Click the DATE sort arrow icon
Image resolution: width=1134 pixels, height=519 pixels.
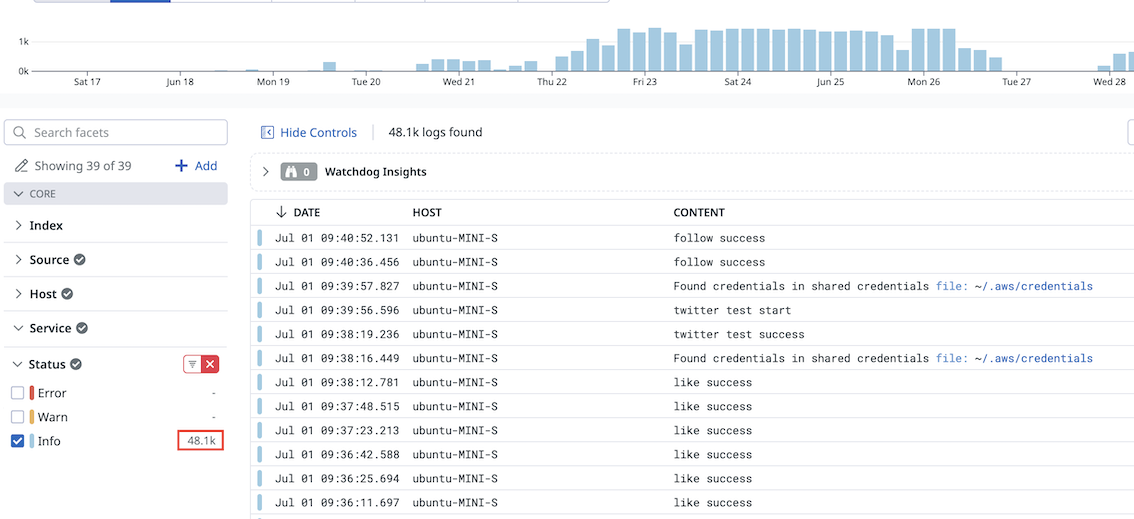pyautogui.click(x=281, y=213)
